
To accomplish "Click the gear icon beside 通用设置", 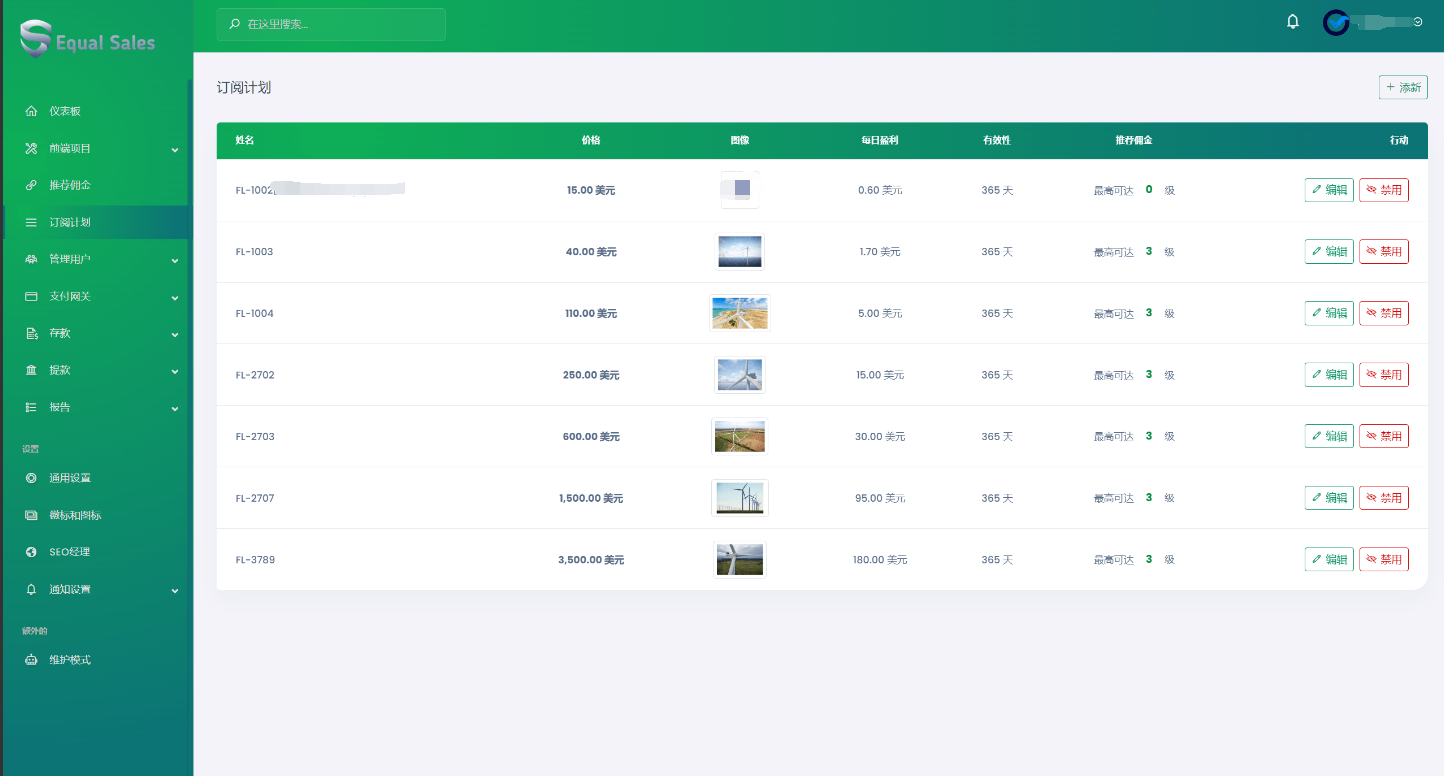I will (x=31, y=478).
